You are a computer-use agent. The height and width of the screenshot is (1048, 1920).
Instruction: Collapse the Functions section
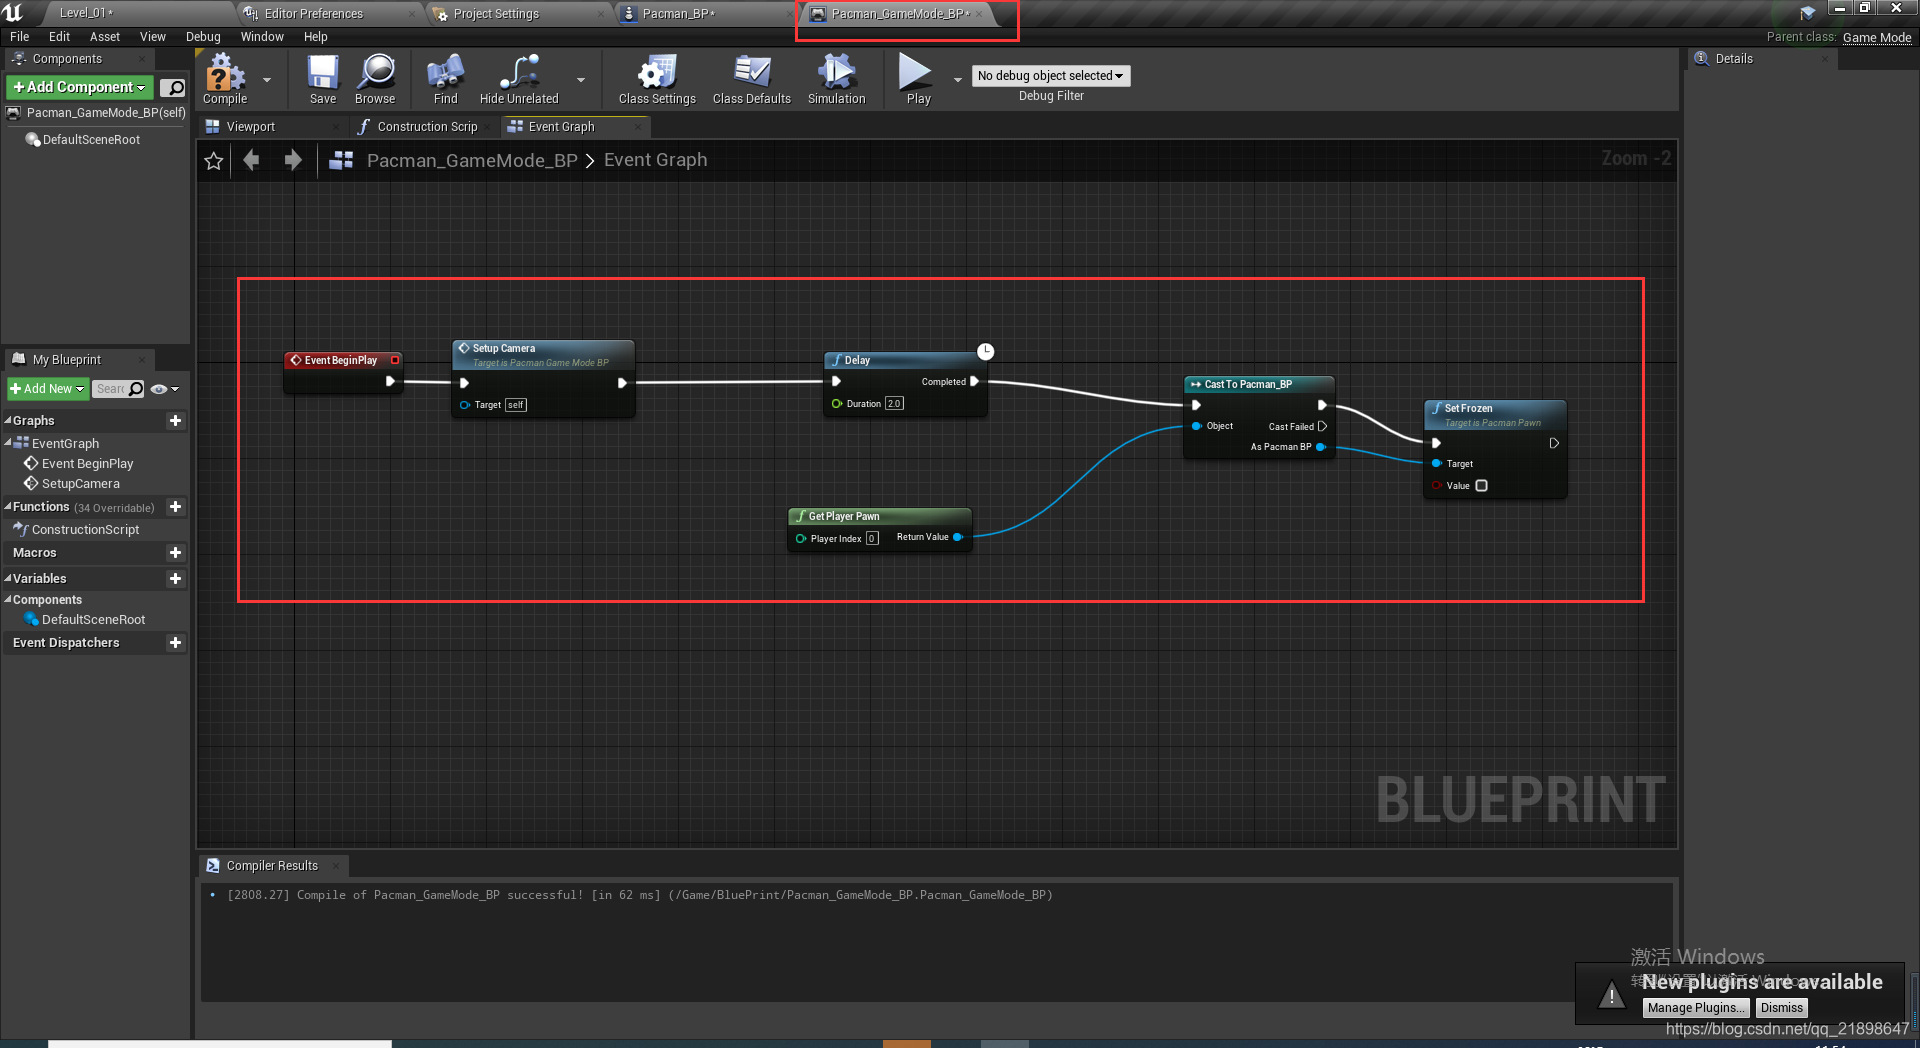click(8, 507)
